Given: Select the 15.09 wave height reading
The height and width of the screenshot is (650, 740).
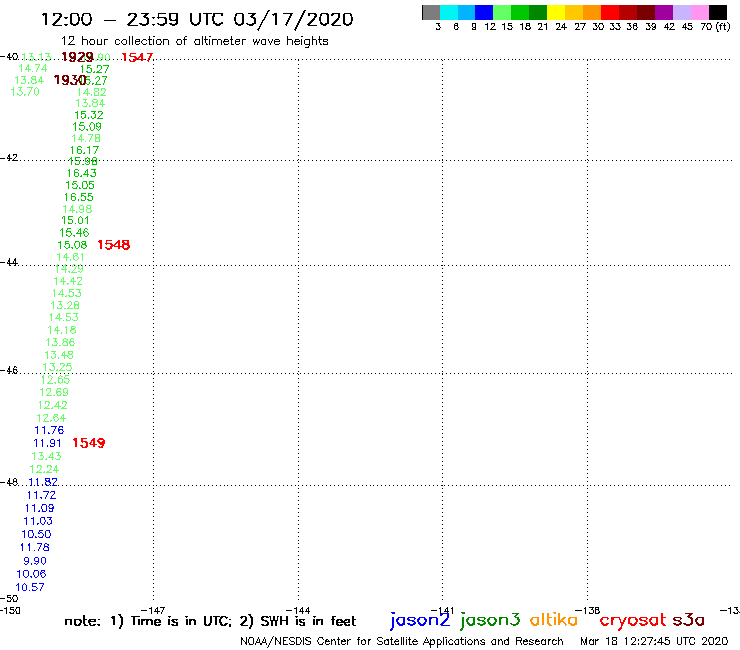Looking at the screenshot, I should click(87, 127).
